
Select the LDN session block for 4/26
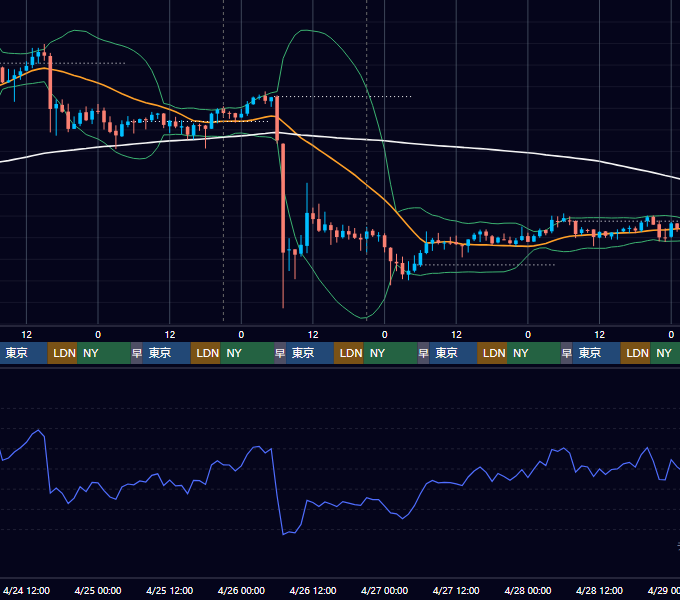tap(349, 353)
